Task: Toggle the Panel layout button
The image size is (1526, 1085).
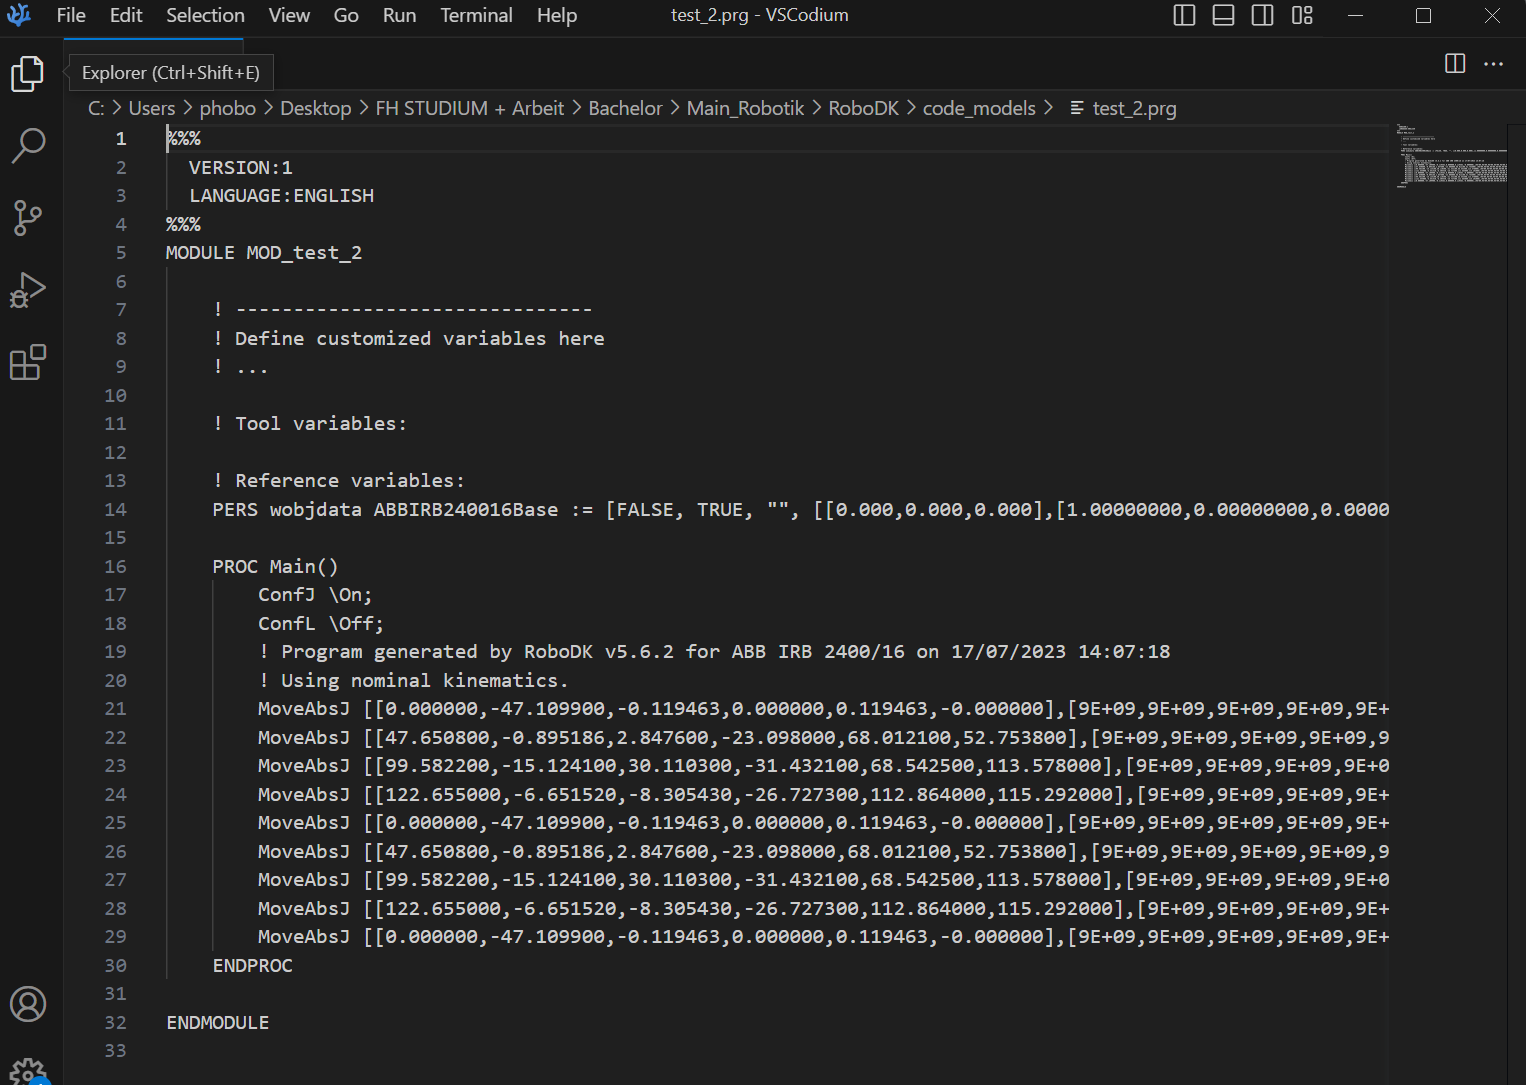Action: click(1223, 16)
